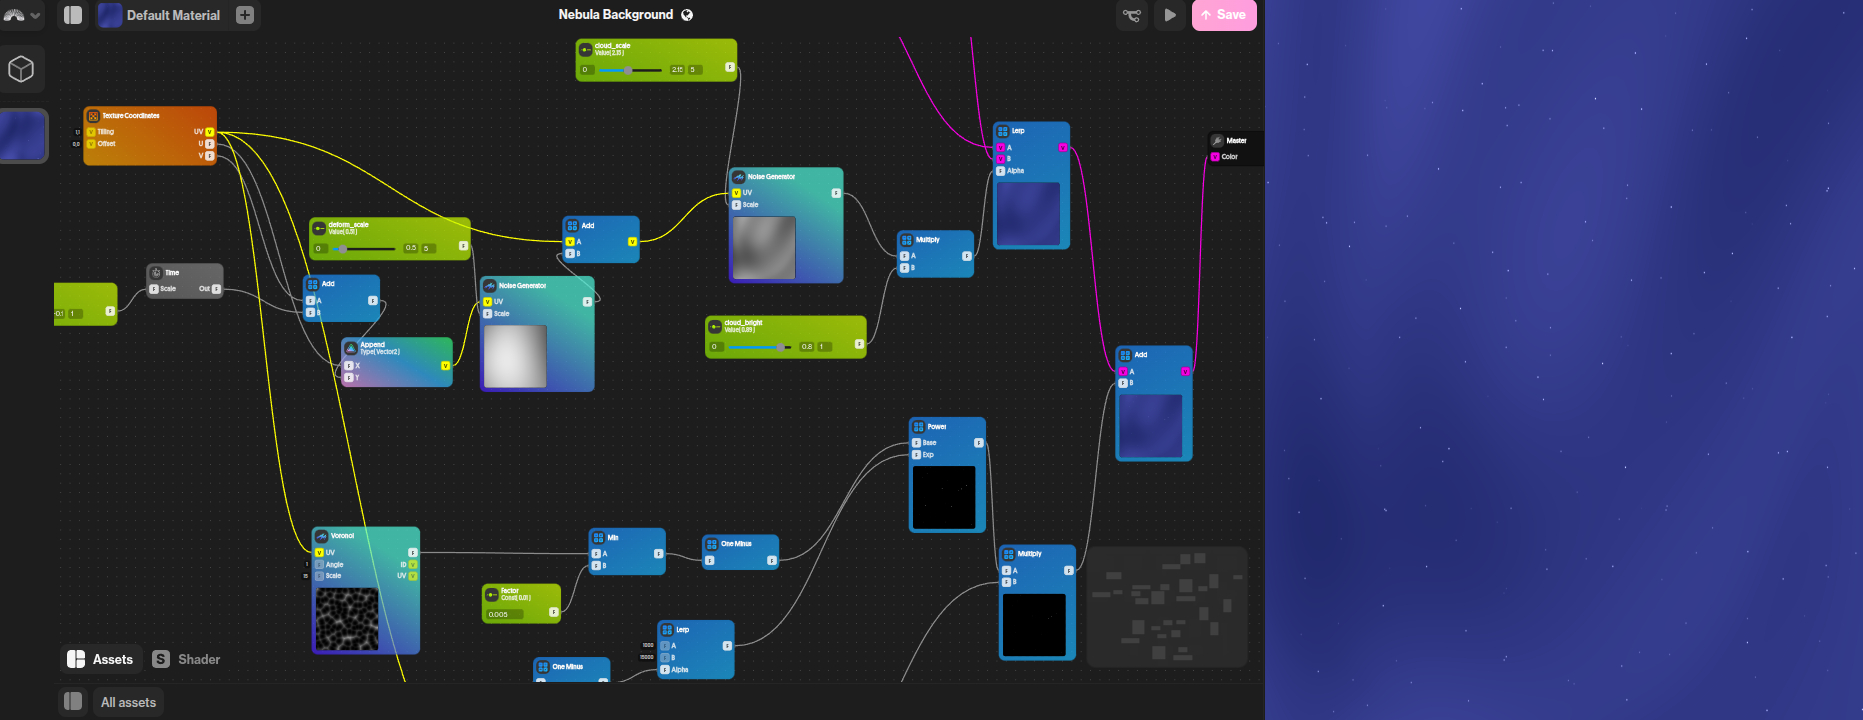Click the globe icon next to Nebula Background
This screenshot has width=1863, height=720.
tap(687, 15)
